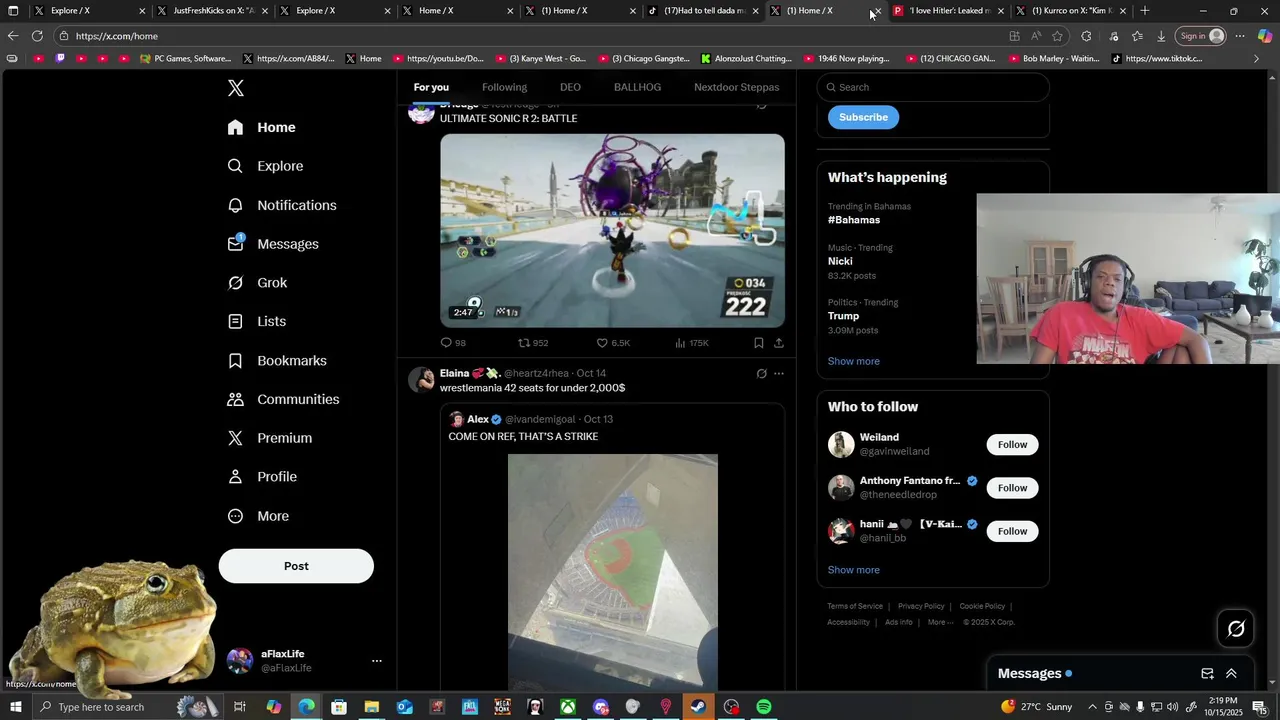Click Type here to search in taskbar

[x=130, y=707]
